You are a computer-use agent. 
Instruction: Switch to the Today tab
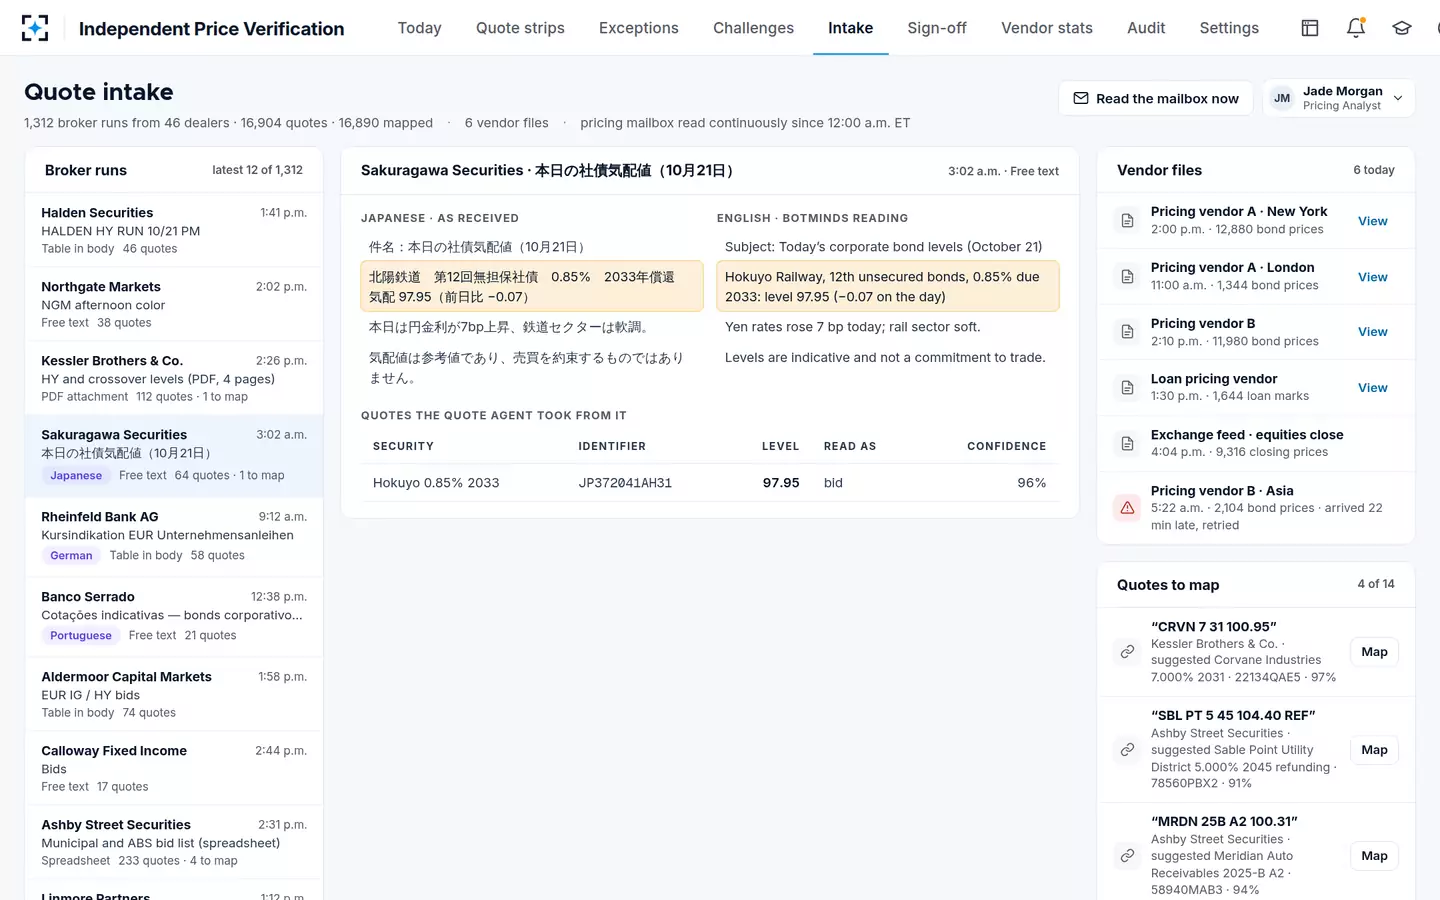coord(419,28)
